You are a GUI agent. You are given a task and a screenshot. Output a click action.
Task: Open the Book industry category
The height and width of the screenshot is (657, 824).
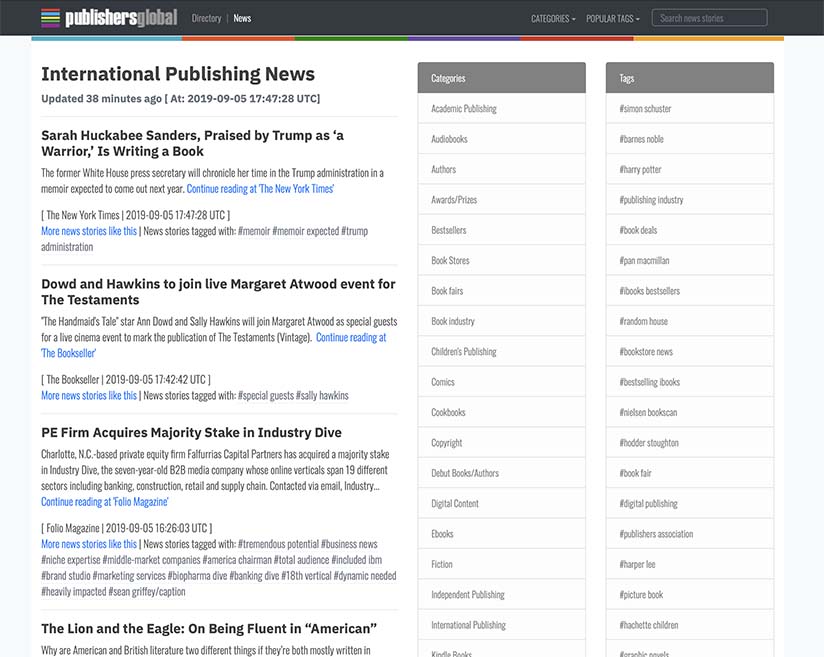click(x=501, y=321)
